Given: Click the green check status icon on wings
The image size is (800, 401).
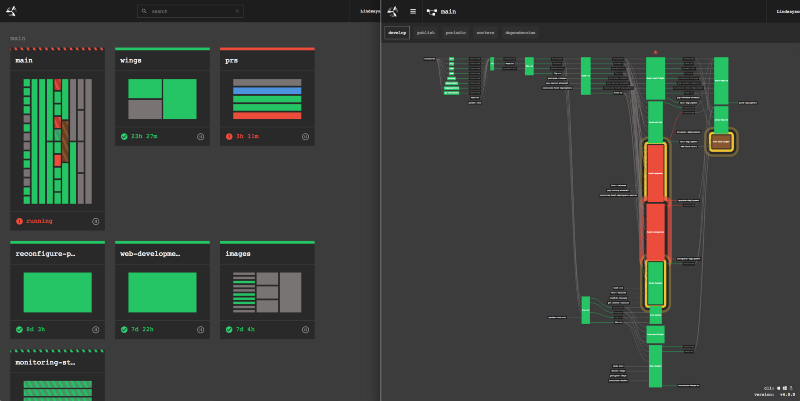Looking at the screenshot, I should click(124, 136).
